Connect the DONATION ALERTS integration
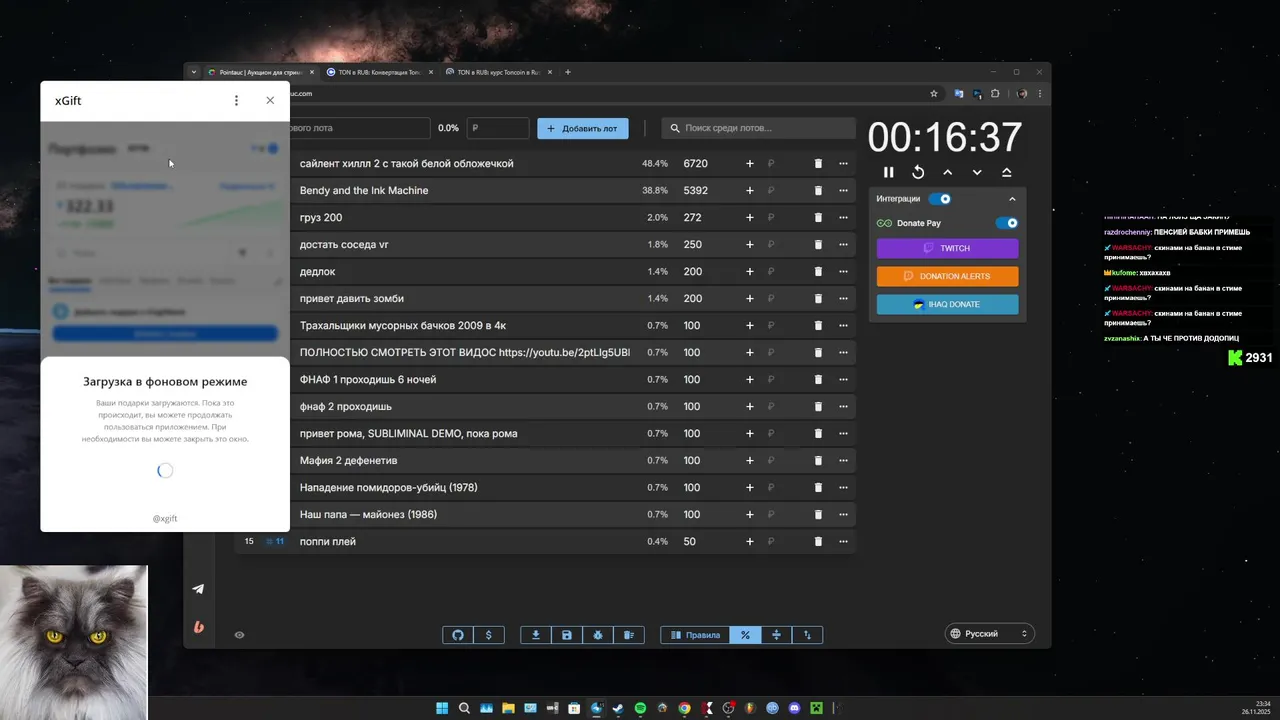 (947, 276)
